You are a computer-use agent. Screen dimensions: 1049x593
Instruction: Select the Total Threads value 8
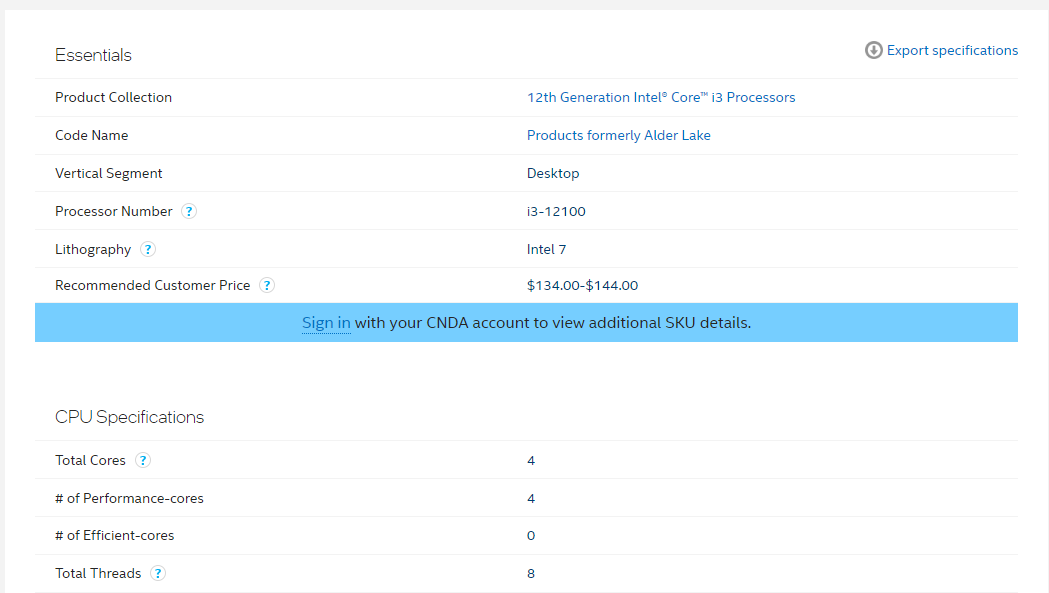[x=531, y=574]
